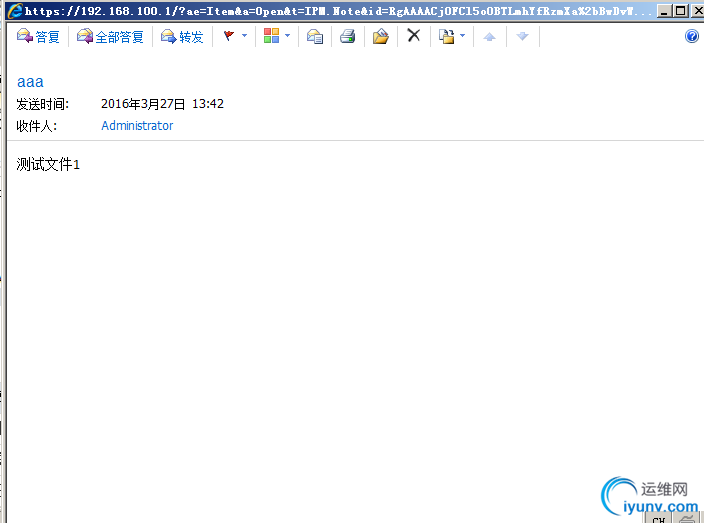Click the junk mail folder-lock icon
Screen dimensions: 704x523
click(x=446, y=36)
